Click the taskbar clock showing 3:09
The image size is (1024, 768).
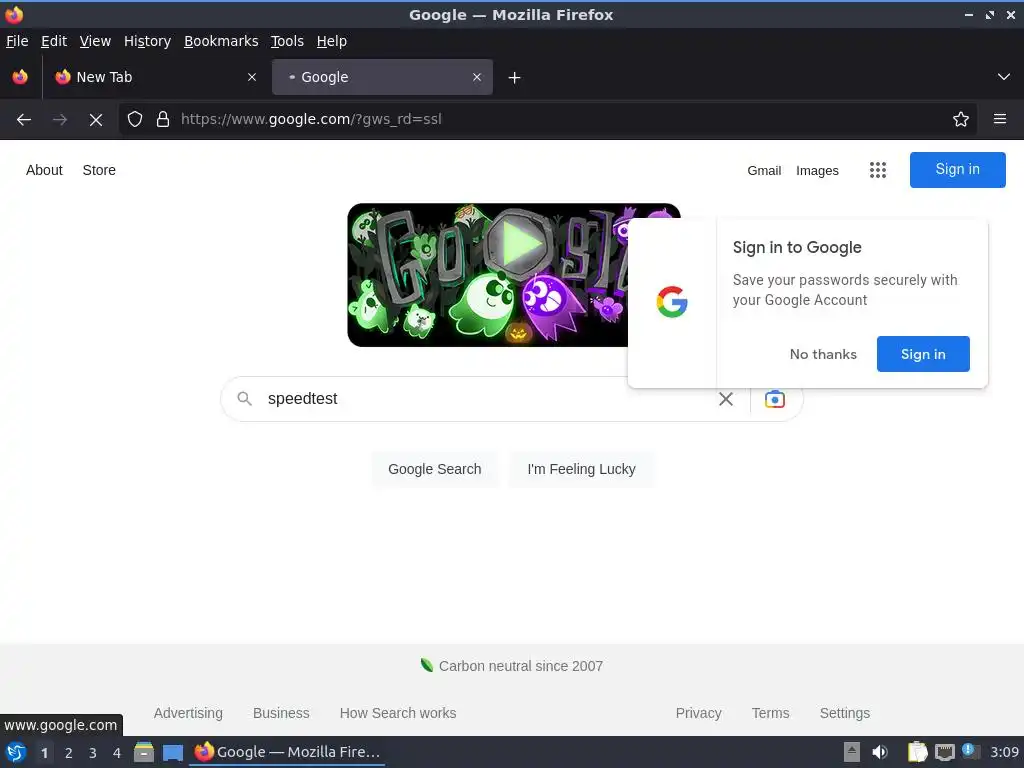click(1004, 752)
